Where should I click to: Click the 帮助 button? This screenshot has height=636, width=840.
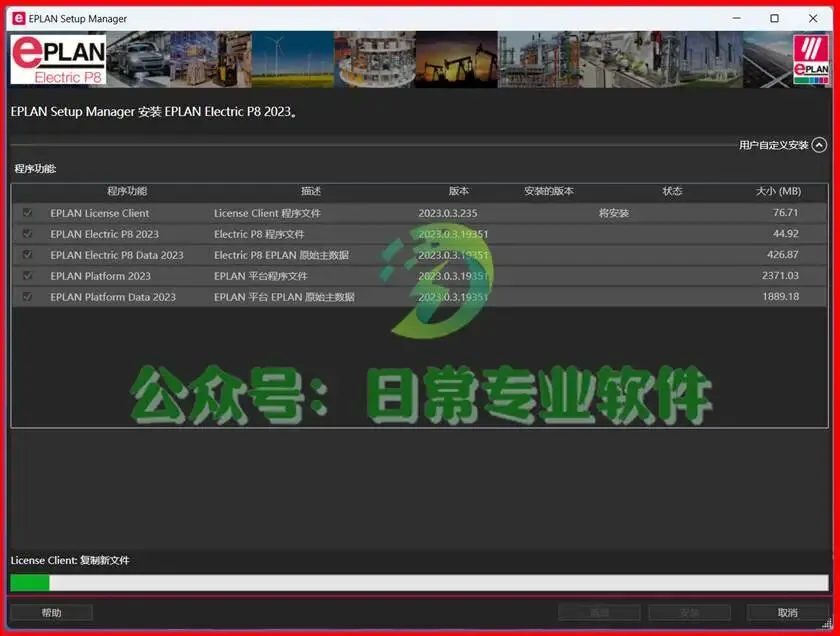pyautogui.click(x=51, y=612)
